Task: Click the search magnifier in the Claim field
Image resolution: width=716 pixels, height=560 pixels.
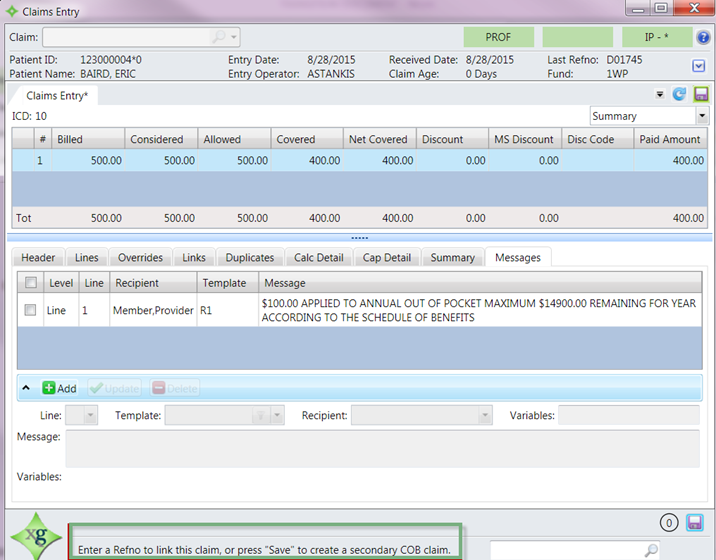Action: pyautogui.click(x=218, y=37)
